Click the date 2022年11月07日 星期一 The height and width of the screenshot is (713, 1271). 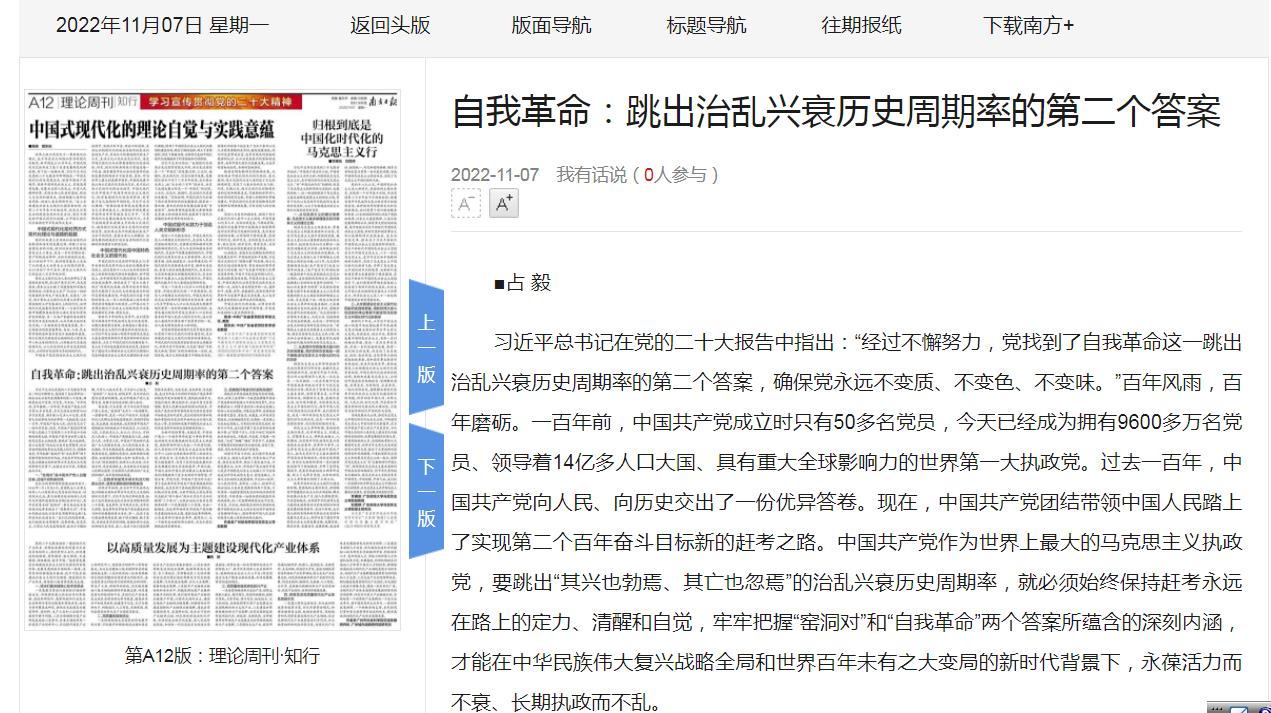click(162, 26)
